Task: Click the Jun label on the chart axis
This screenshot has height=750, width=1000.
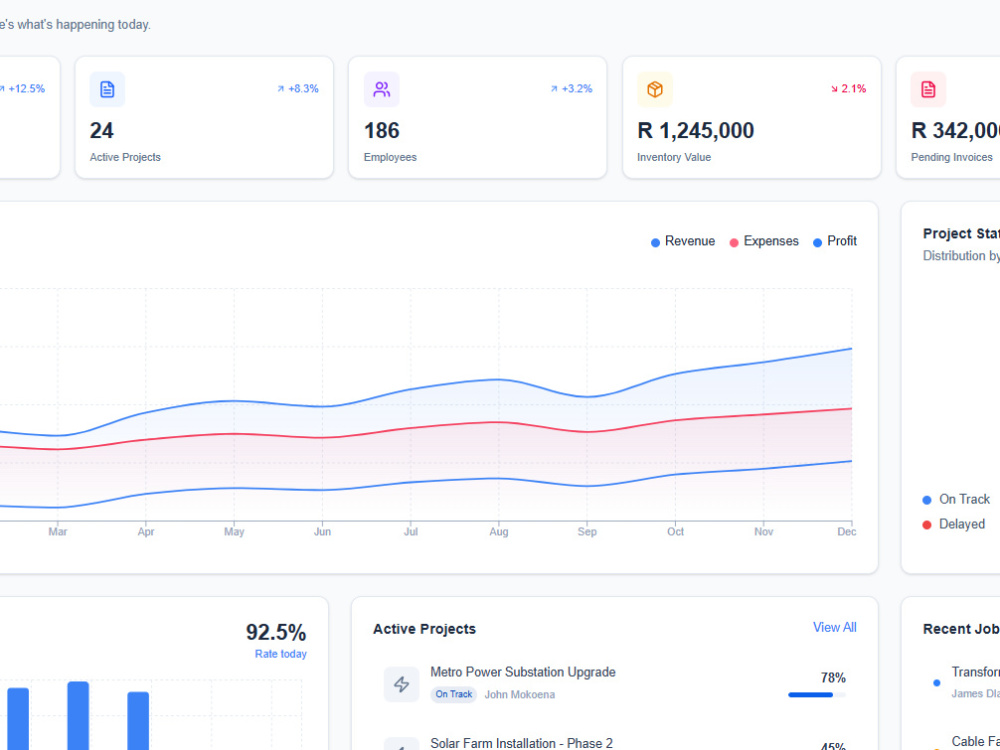Action: click(x=322, y=532)
